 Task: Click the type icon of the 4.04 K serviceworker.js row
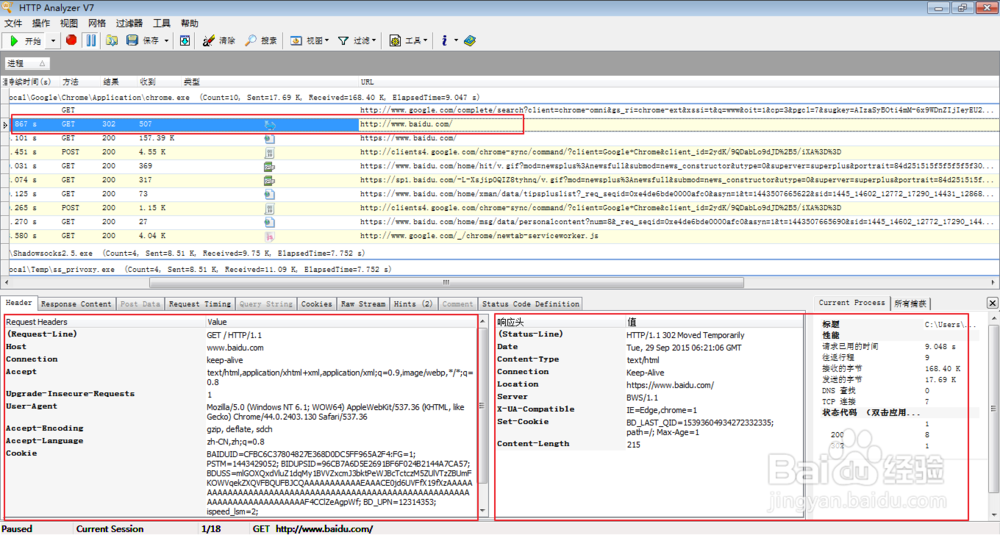tap(269, 236)
